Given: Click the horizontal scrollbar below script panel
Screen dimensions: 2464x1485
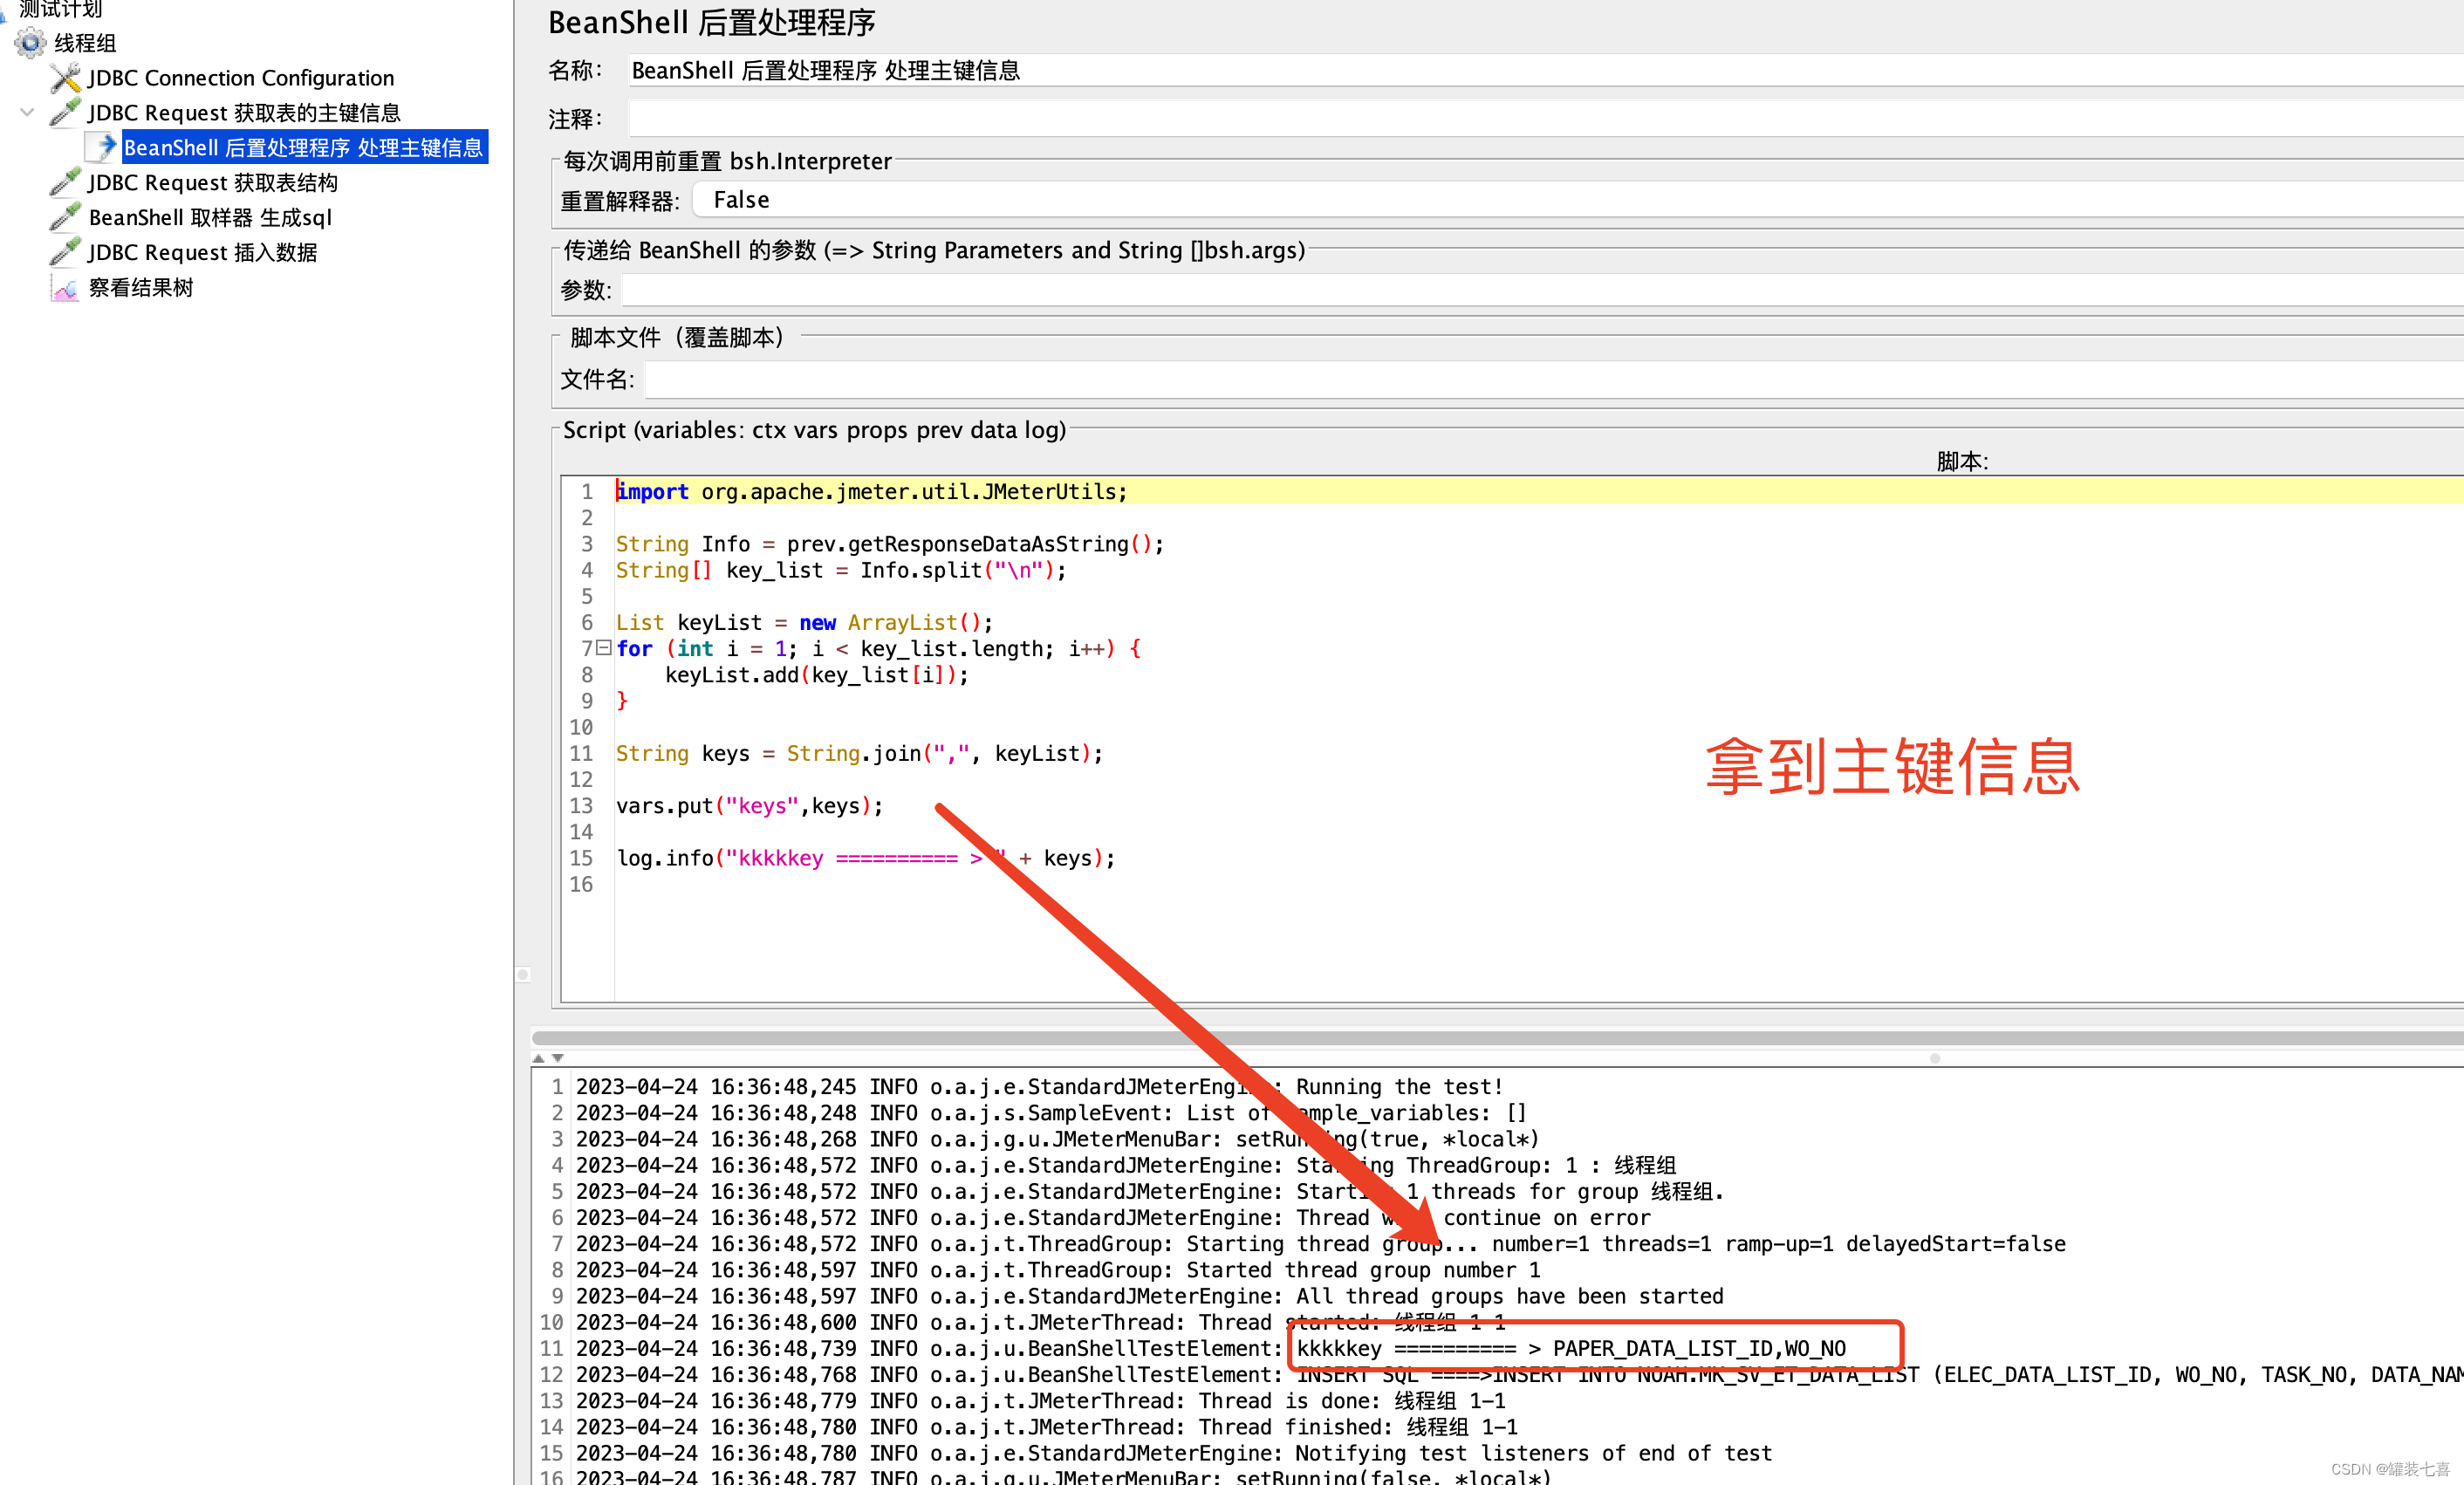Looking at the screenshot, I should click(1497, 1038).
